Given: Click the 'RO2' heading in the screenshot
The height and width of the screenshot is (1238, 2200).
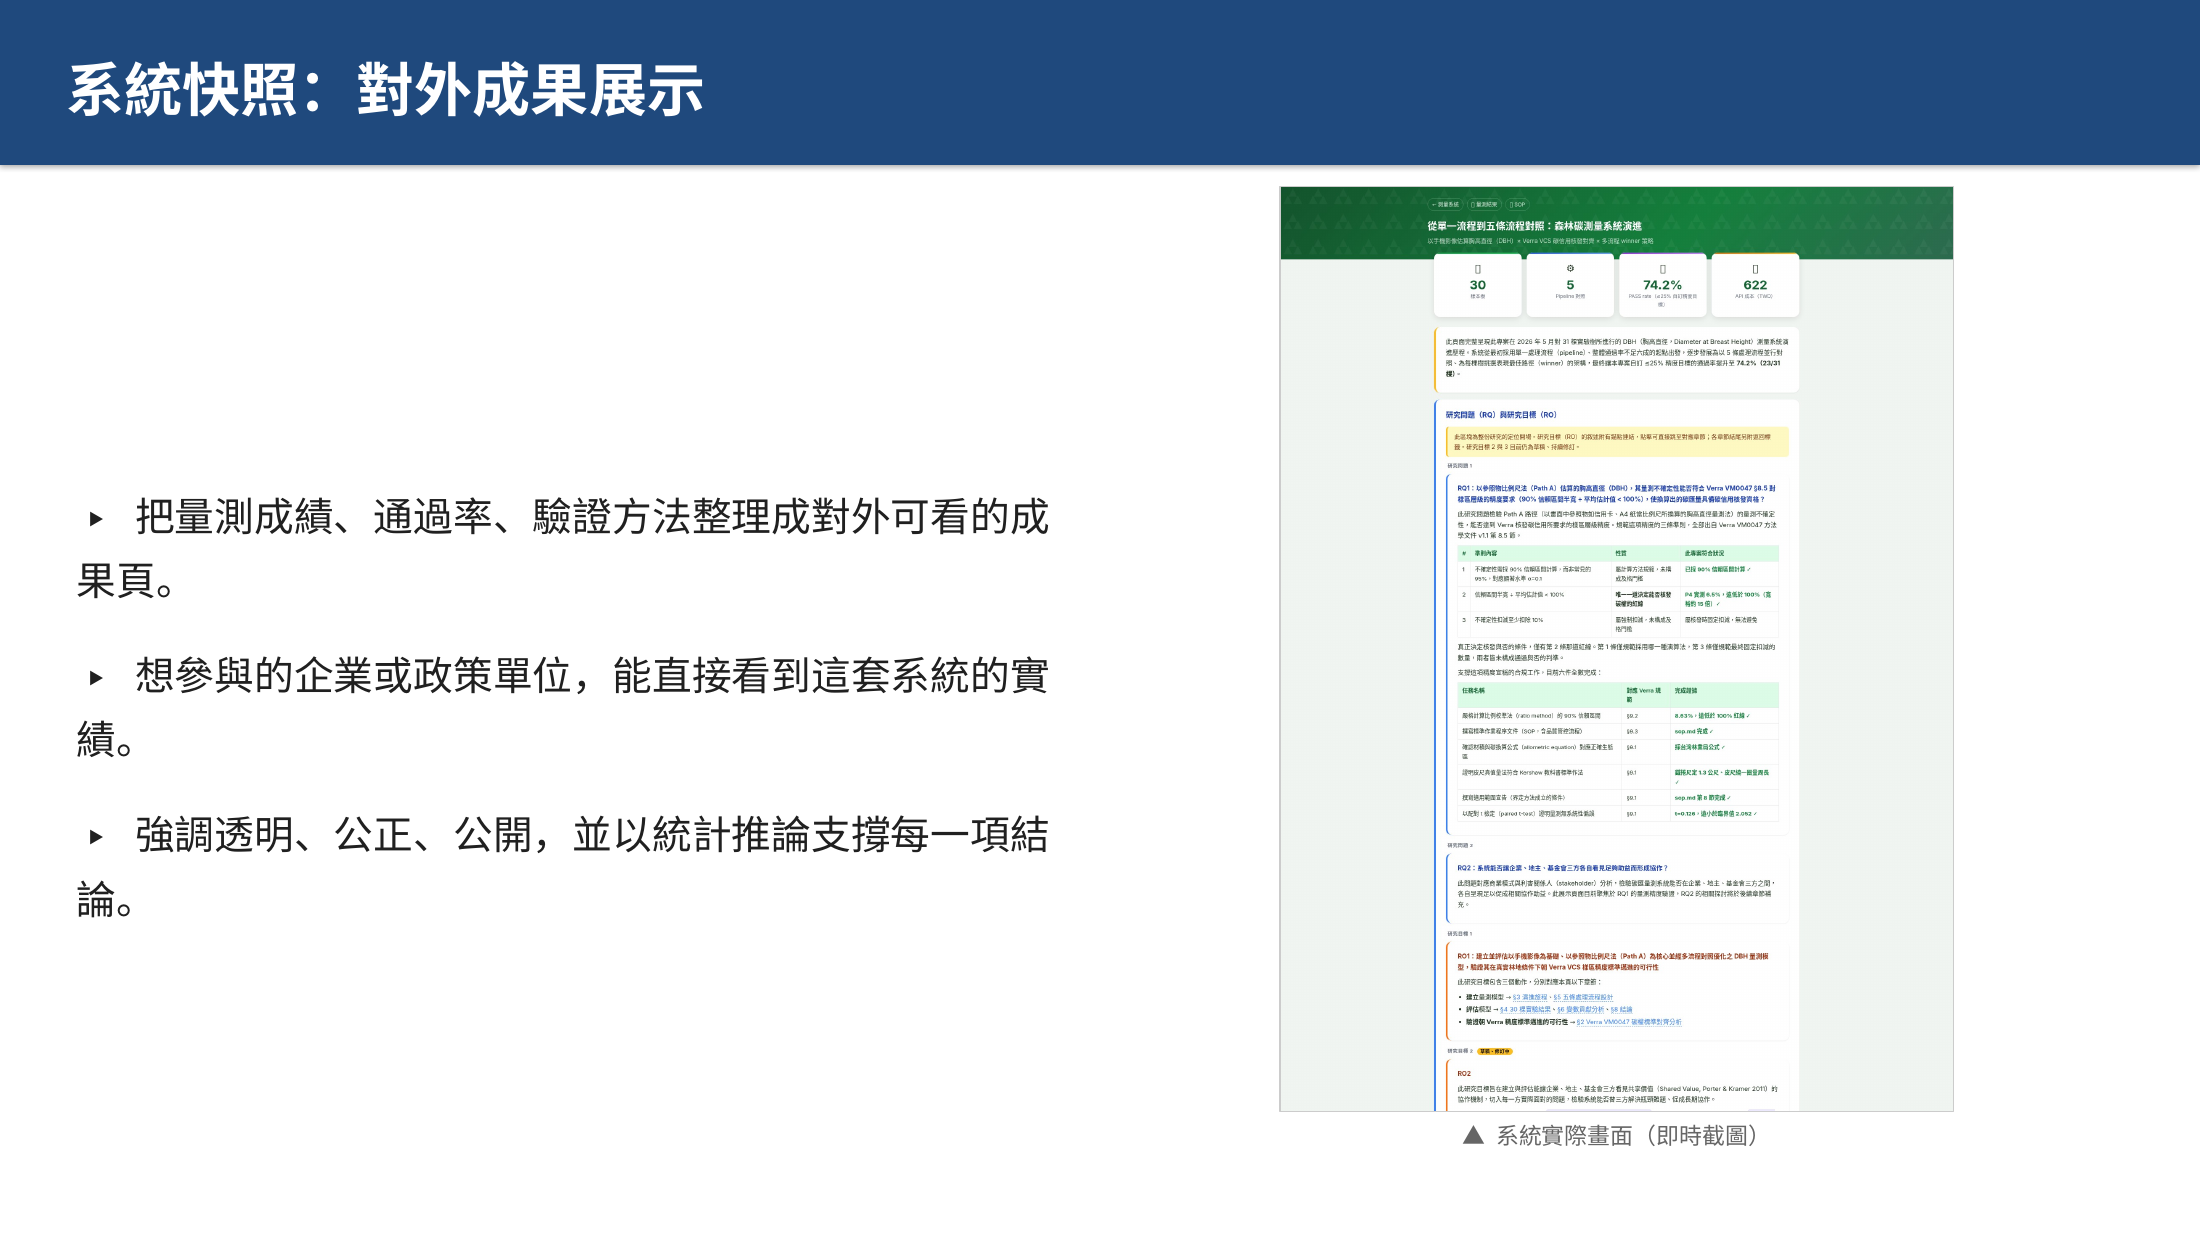Looking at the screenshot, I should tap(1464, 1073).
